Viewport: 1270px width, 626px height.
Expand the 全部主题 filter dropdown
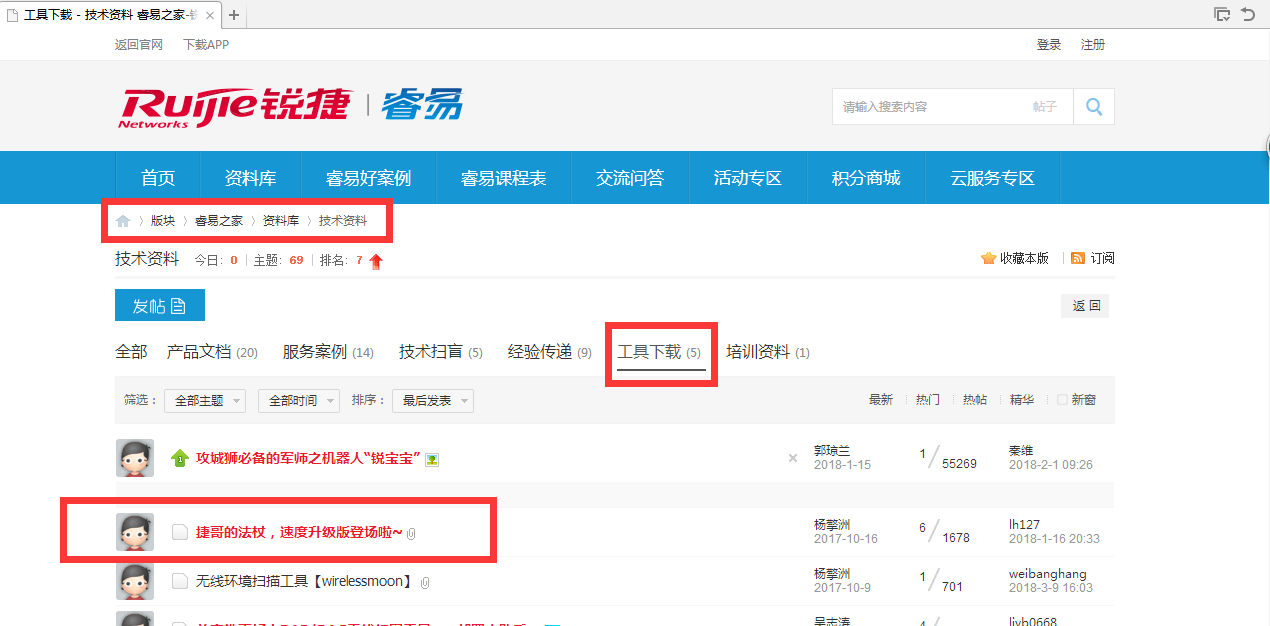pos(205,401)
